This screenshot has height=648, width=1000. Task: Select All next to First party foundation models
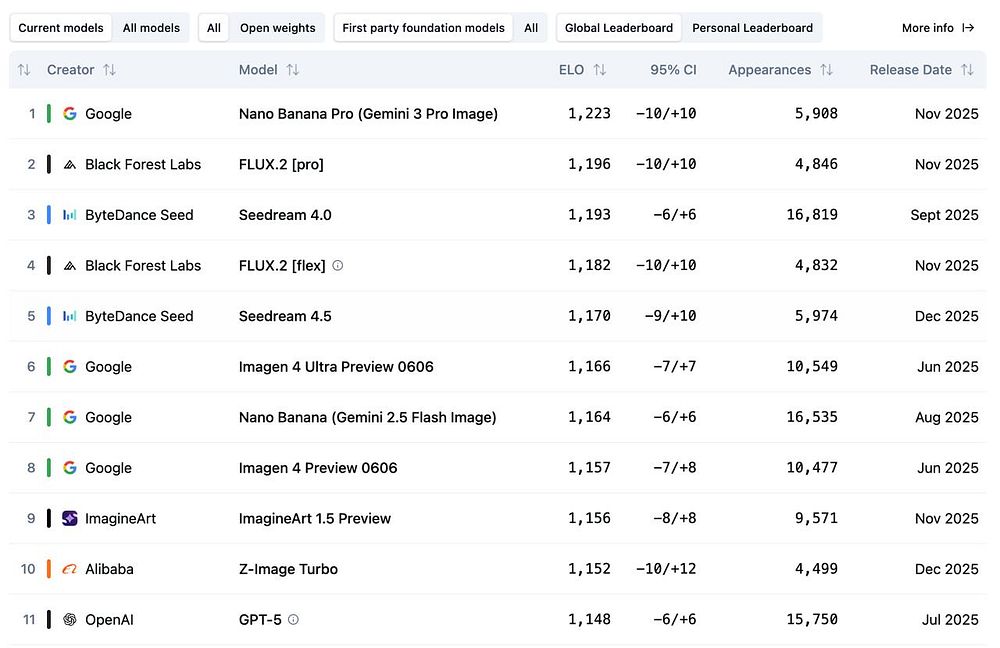531,28
